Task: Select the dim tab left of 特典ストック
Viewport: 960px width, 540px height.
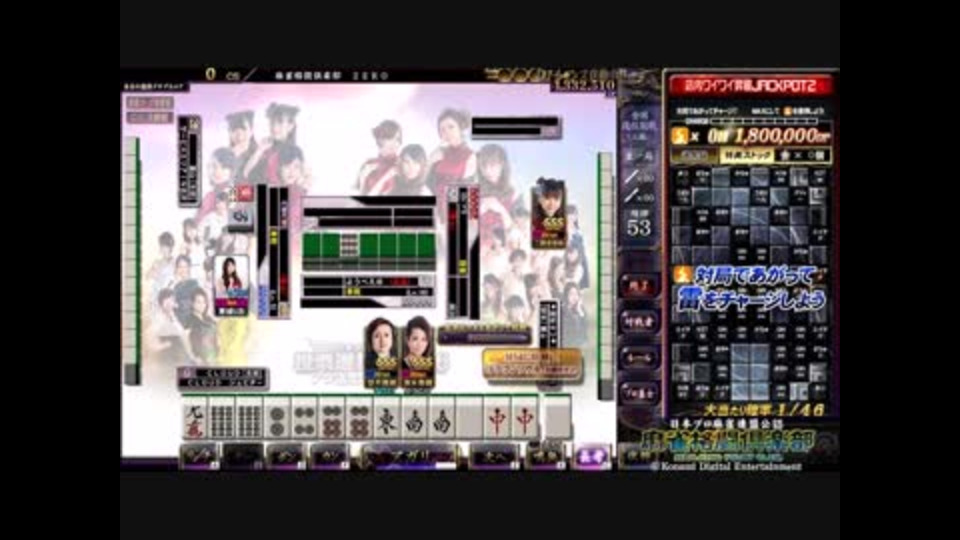Action: click(x=695, y=156)
